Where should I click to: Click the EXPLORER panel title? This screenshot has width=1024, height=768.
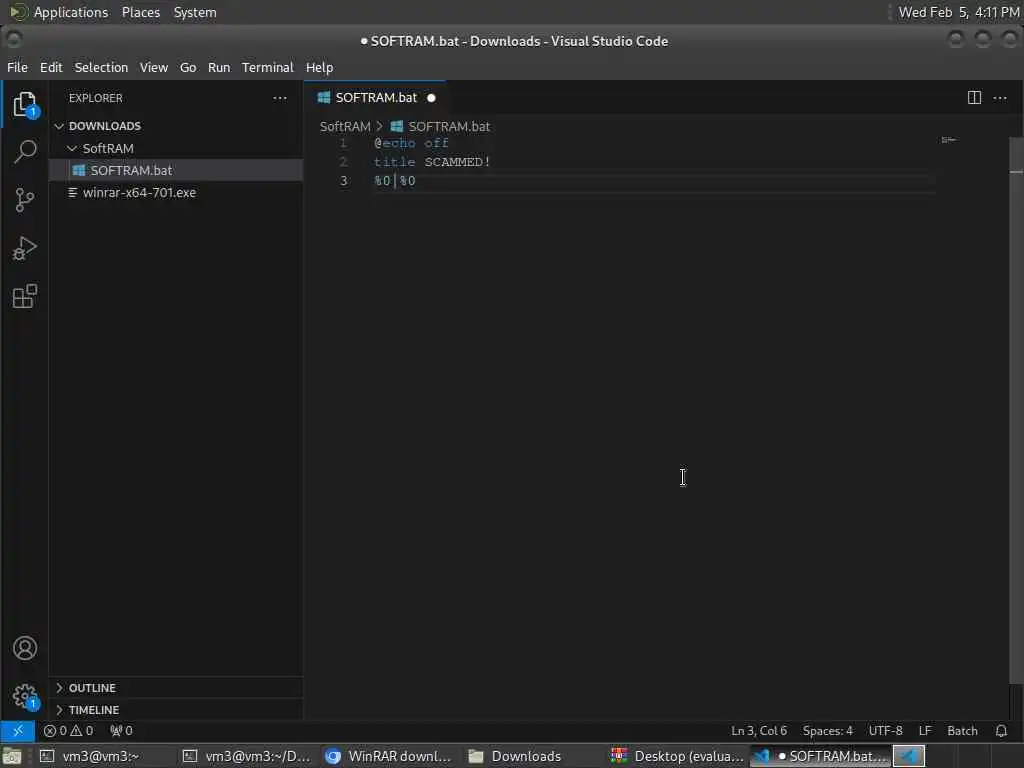pos(95,98)
